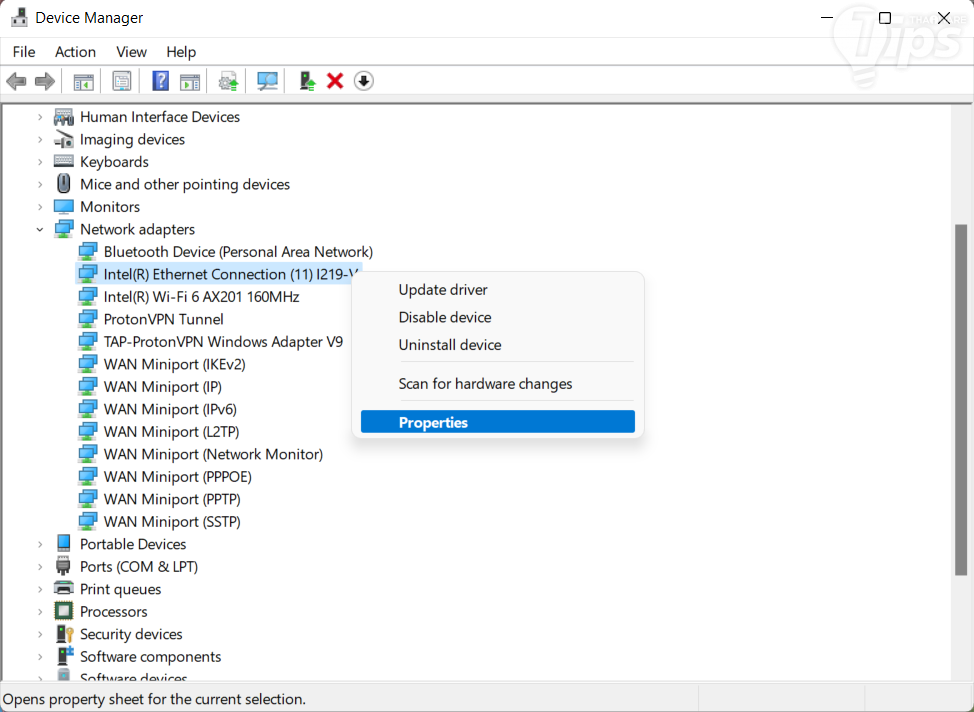Select the WAN Miniport (IP) entry
The width and height of the screenshot is (974, 712).
pyautogui.click(x=163, y=386)
